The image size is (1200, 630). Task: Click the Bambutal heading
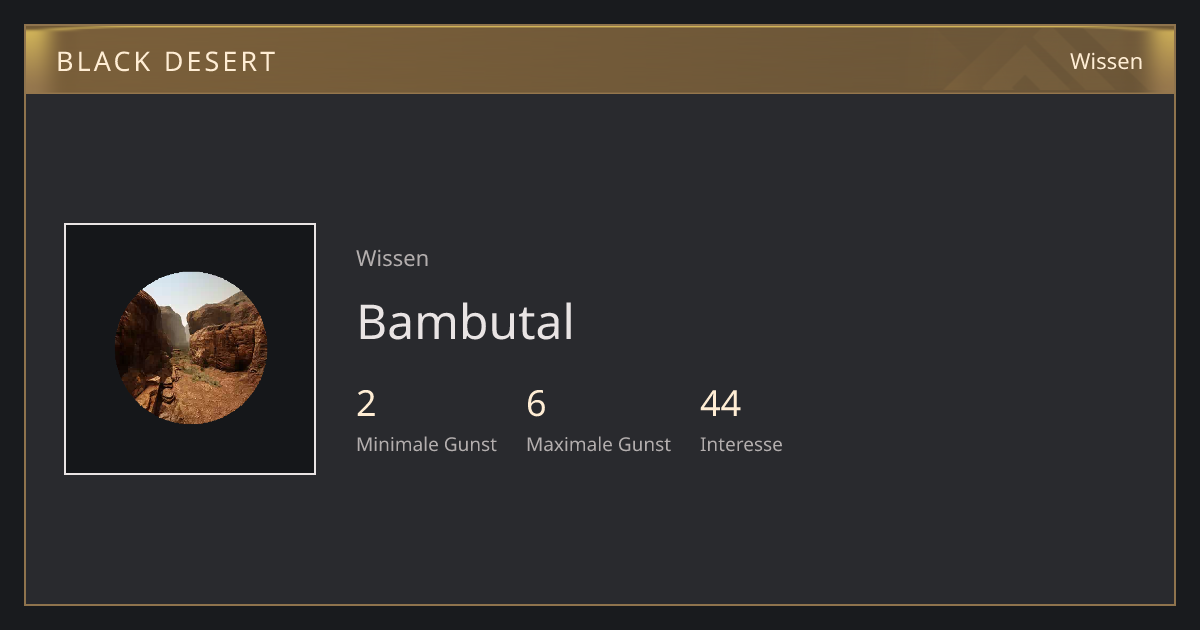[465, 322]
